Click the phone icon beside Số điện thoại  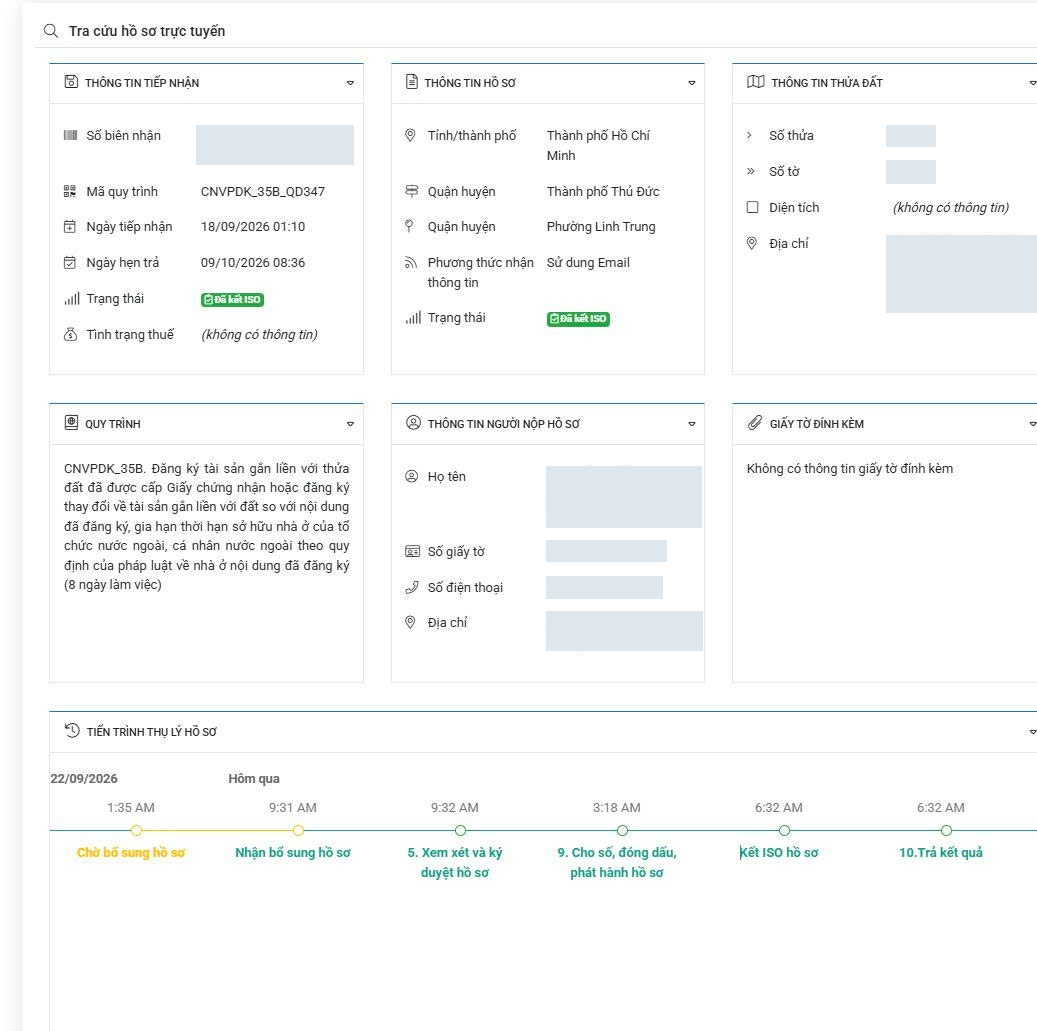411,587
